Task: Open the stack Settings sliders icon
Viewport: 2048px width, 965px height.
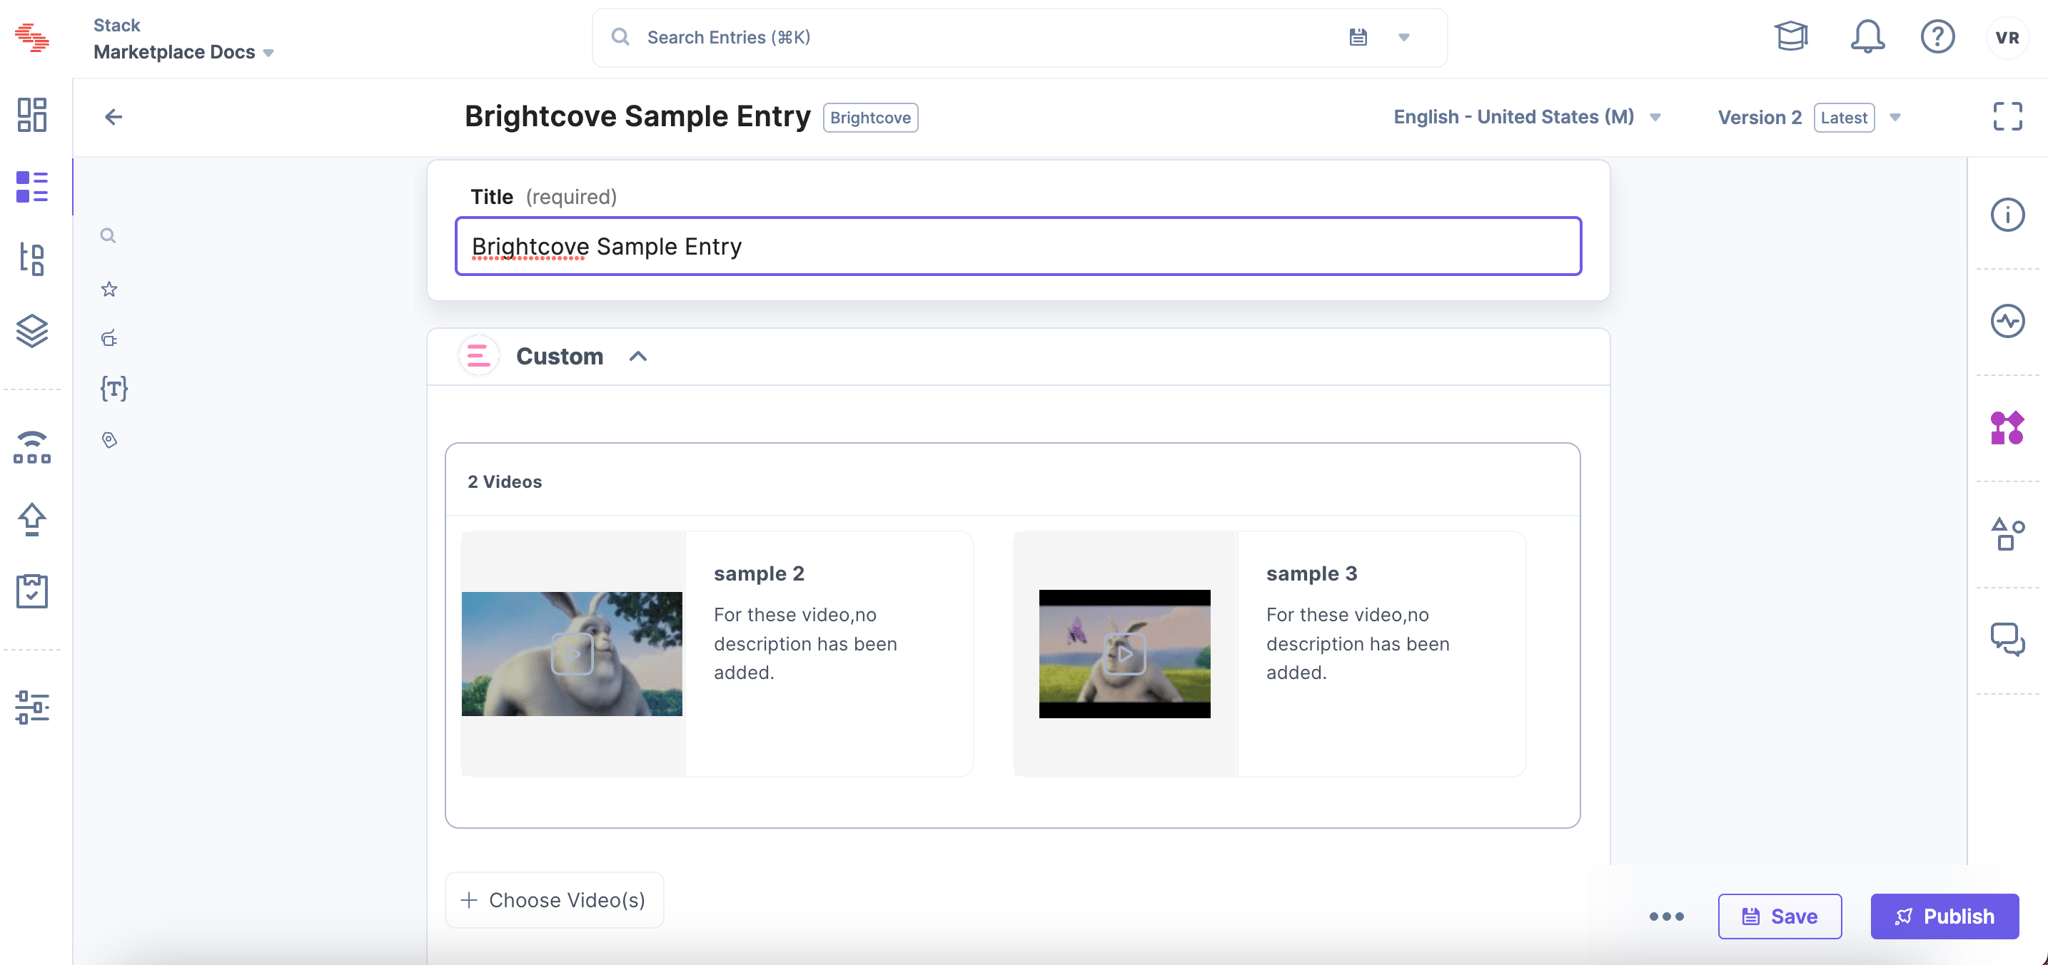Action: click(32, 707)
